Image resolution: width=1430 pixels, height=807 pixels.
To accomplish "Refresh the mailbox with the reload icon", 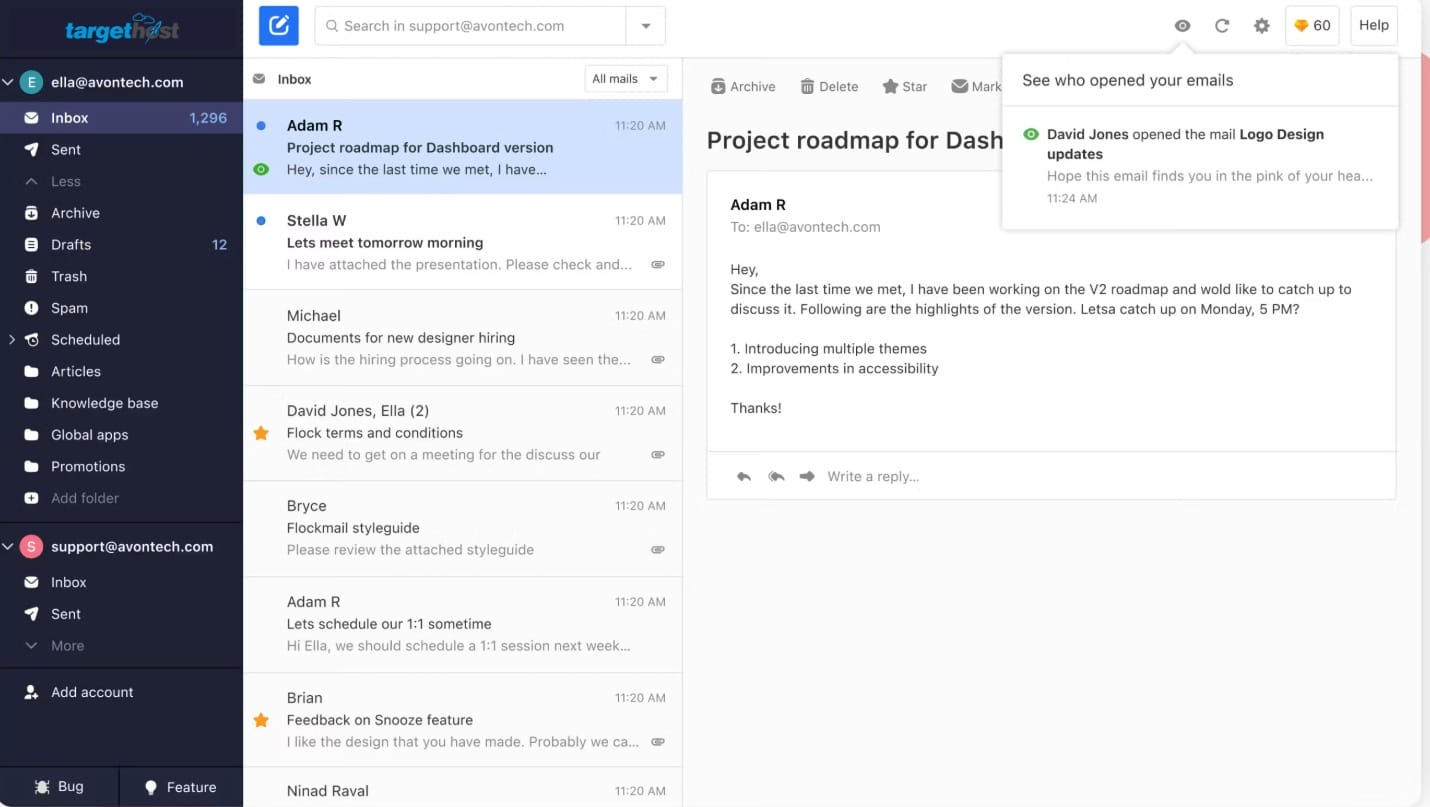I will click(x=1222, y=26).
